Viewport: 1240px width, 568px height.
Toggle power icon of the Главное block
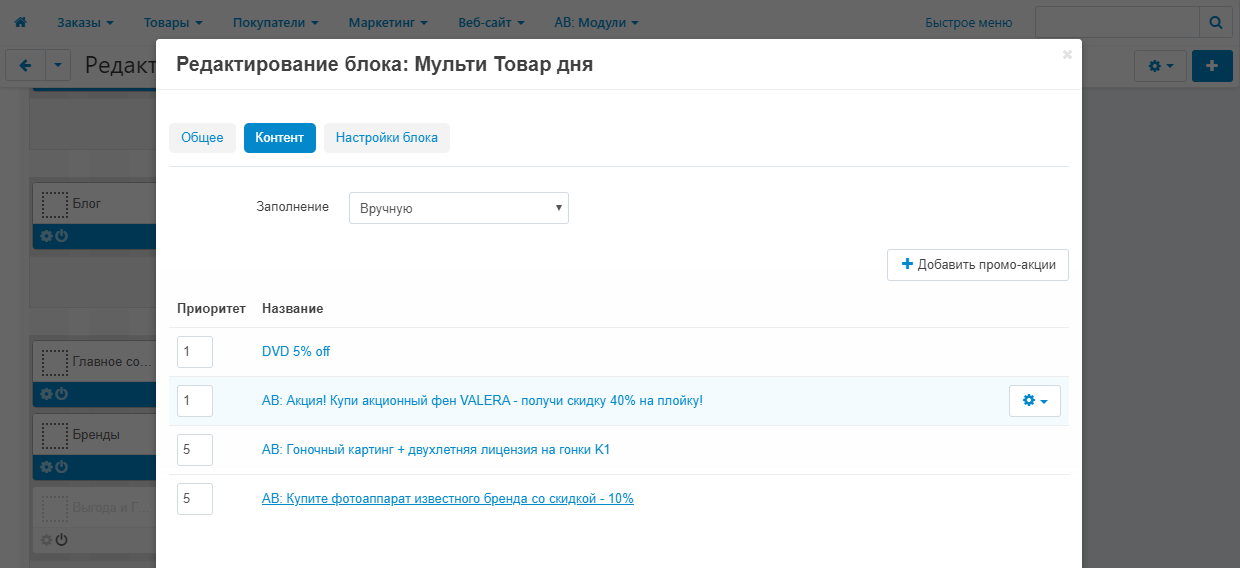pyautogui.click(x=61, y=394)
